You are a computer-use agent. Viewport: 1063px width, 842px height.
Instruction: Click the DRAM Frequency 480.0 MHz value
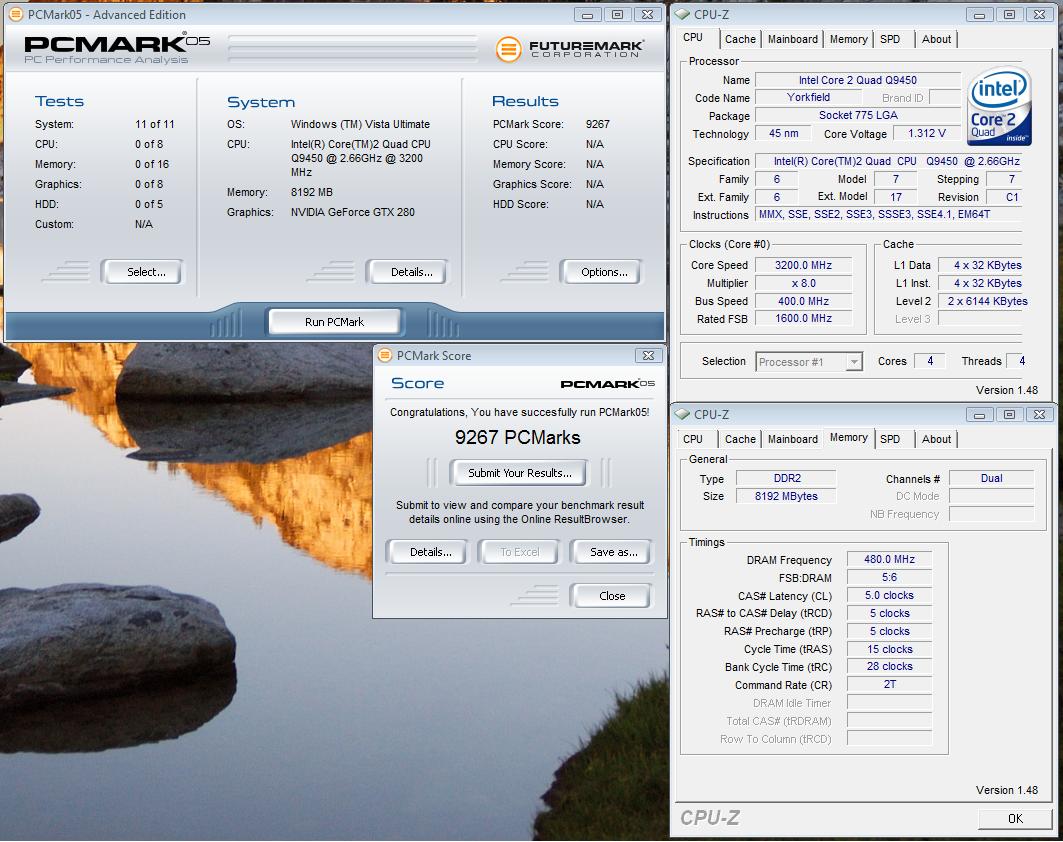coord(889,560)
